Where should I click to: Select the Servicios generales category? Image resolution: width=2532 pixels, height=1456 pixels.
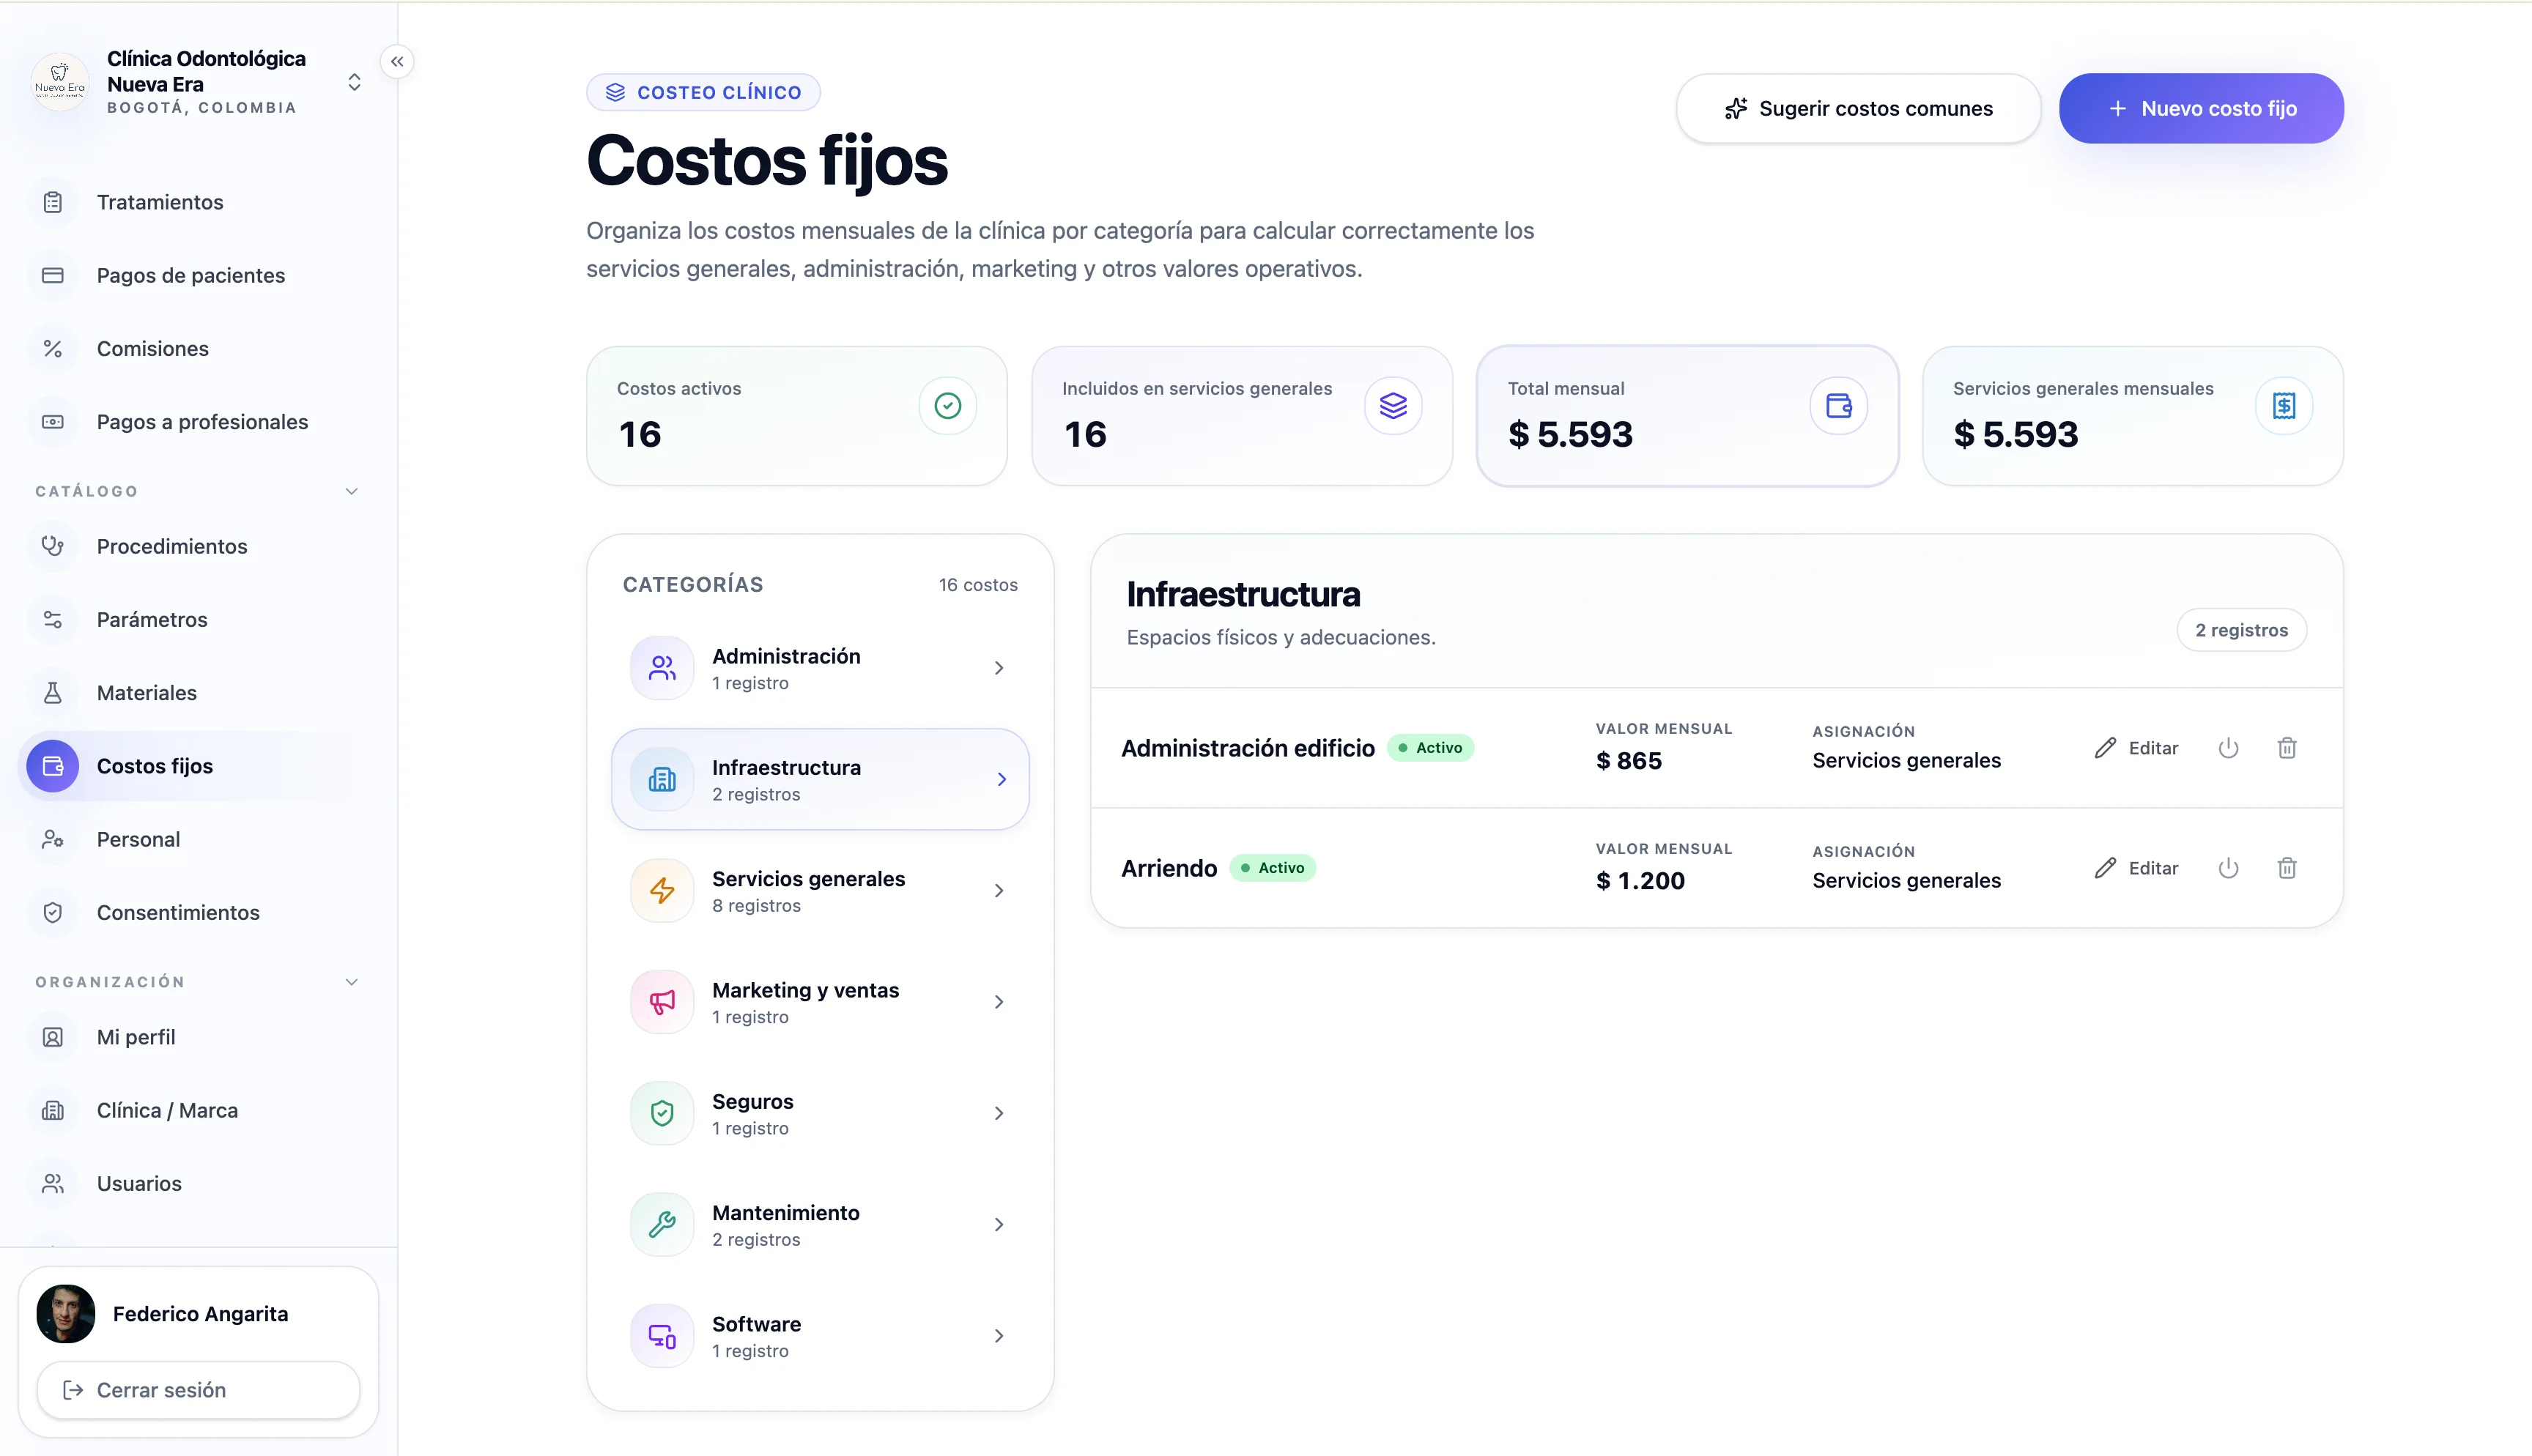(x=820, y=890)
